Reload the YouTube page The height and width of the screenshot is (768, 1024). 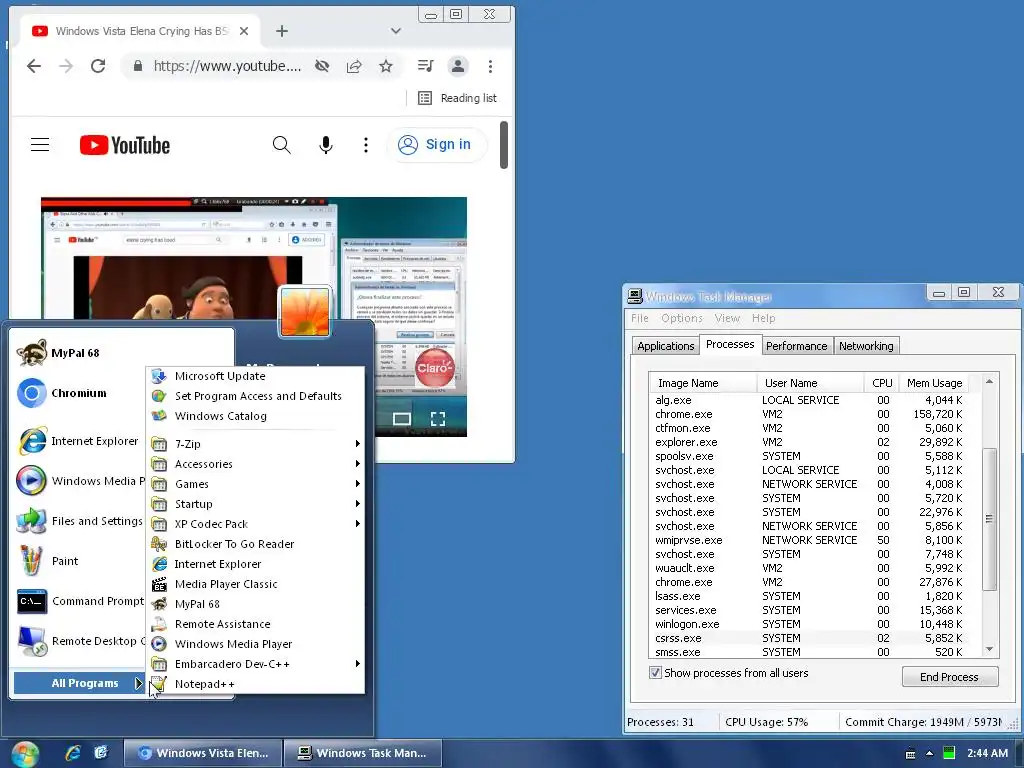(98, 66)
